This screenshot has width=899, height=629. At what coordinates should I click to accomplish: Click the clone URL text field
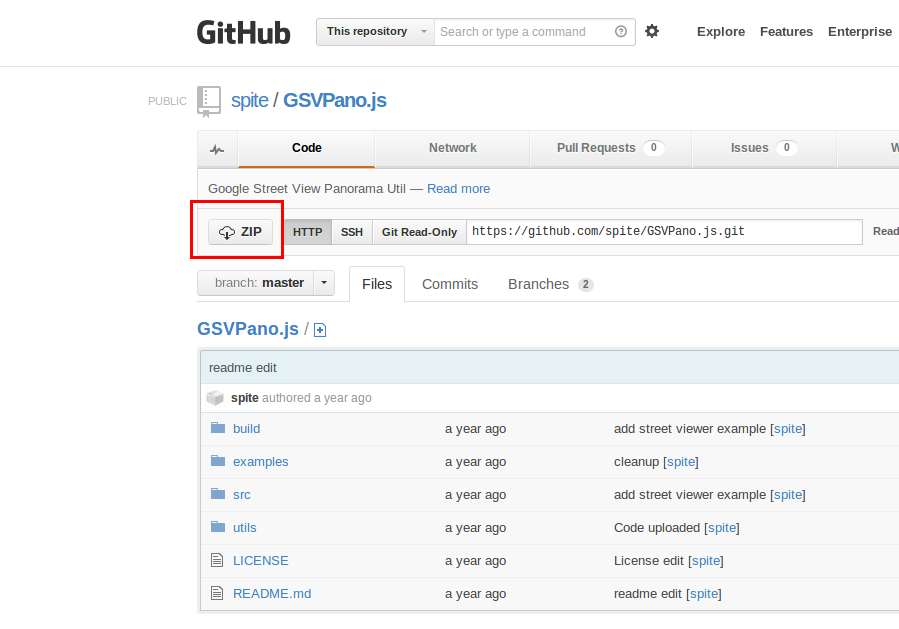[x=665, y=232]
